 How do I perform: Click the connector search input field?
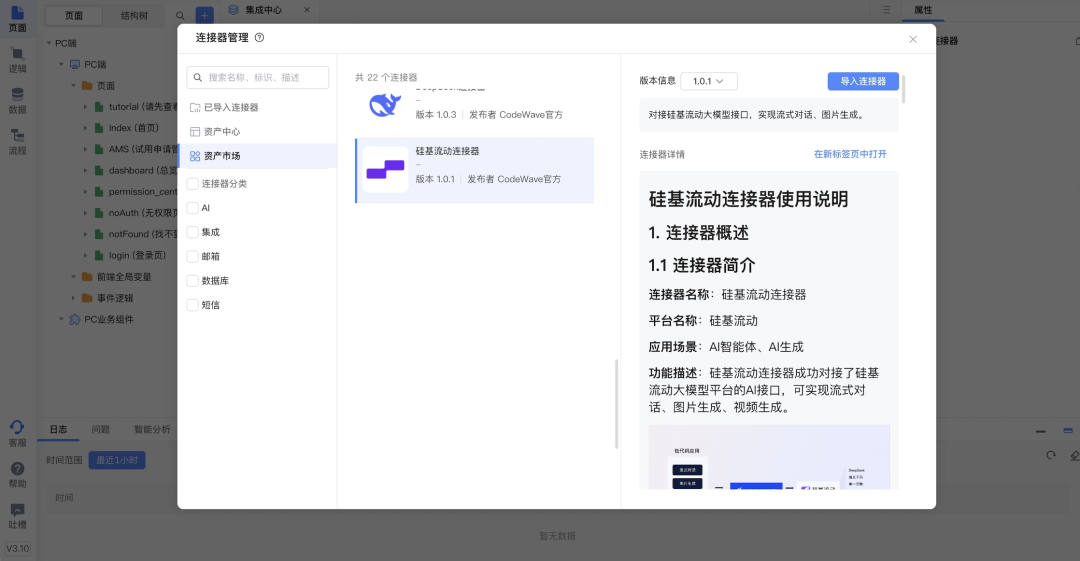click(x=258, y=77)
